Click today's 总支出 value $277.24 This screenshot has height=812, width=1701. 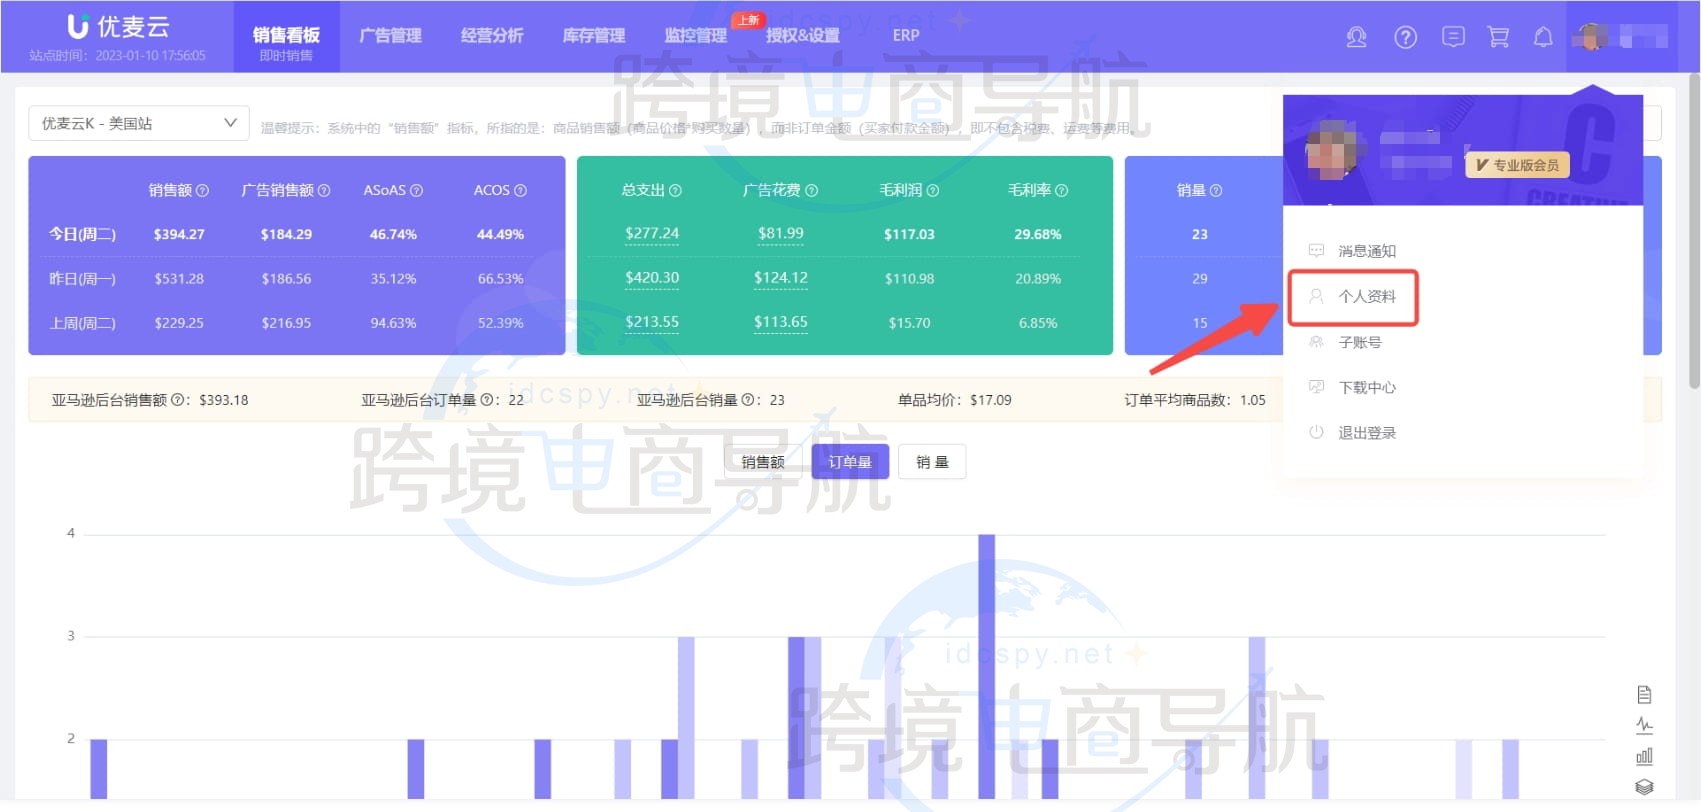(652, 234)
